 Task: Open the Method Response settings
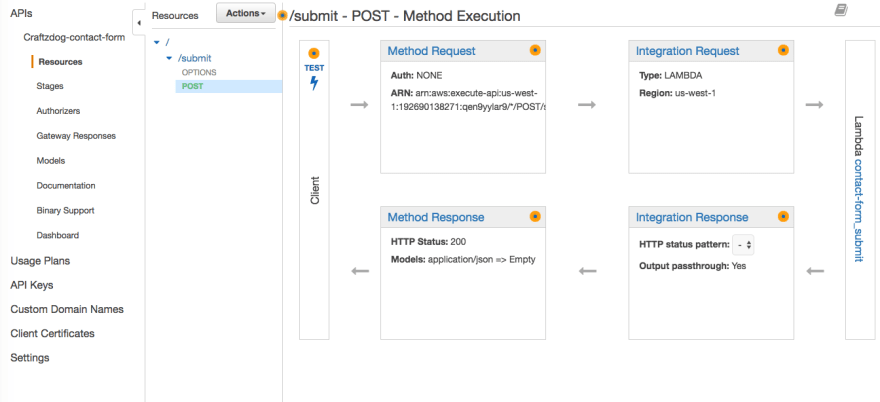click(x=436, y=217)
